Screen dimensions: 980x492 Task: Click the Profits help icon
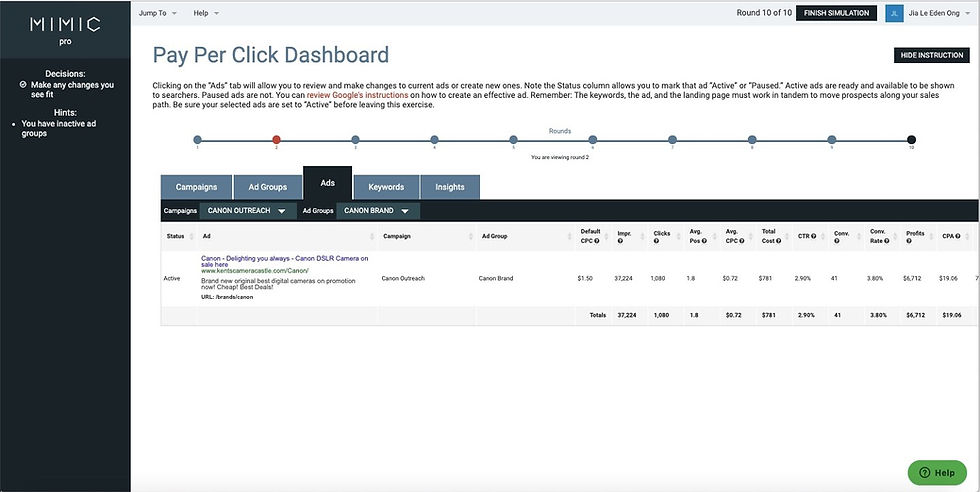pyautogui.click(x=909, y=241)
